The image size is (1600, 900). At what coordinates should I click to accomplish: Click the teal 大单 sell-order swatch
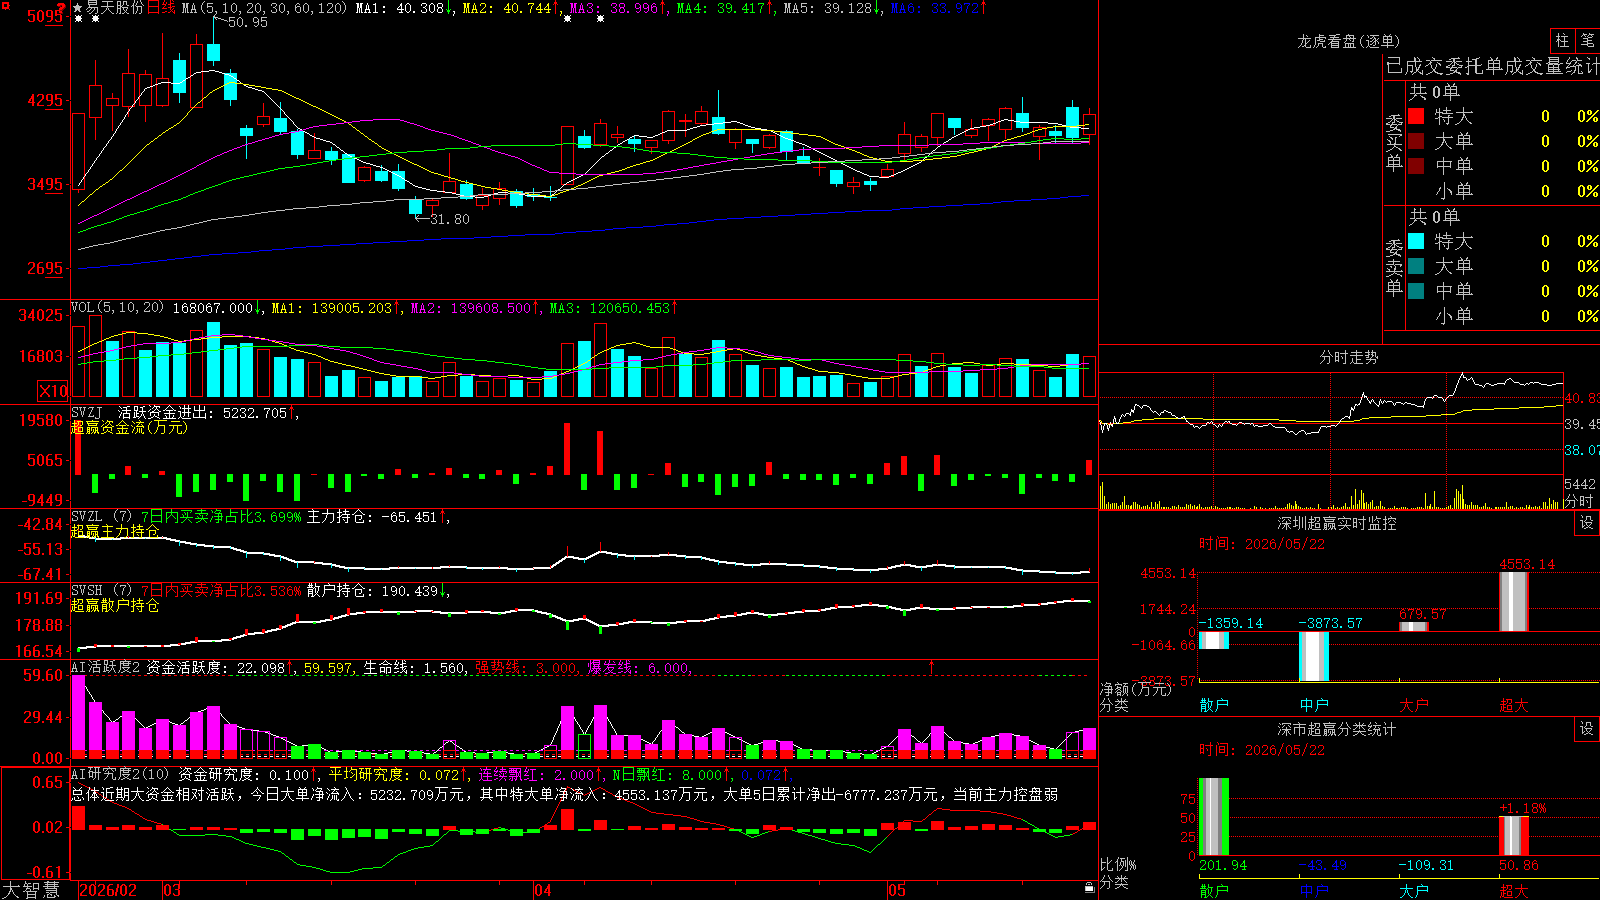tap(1416, 266)
